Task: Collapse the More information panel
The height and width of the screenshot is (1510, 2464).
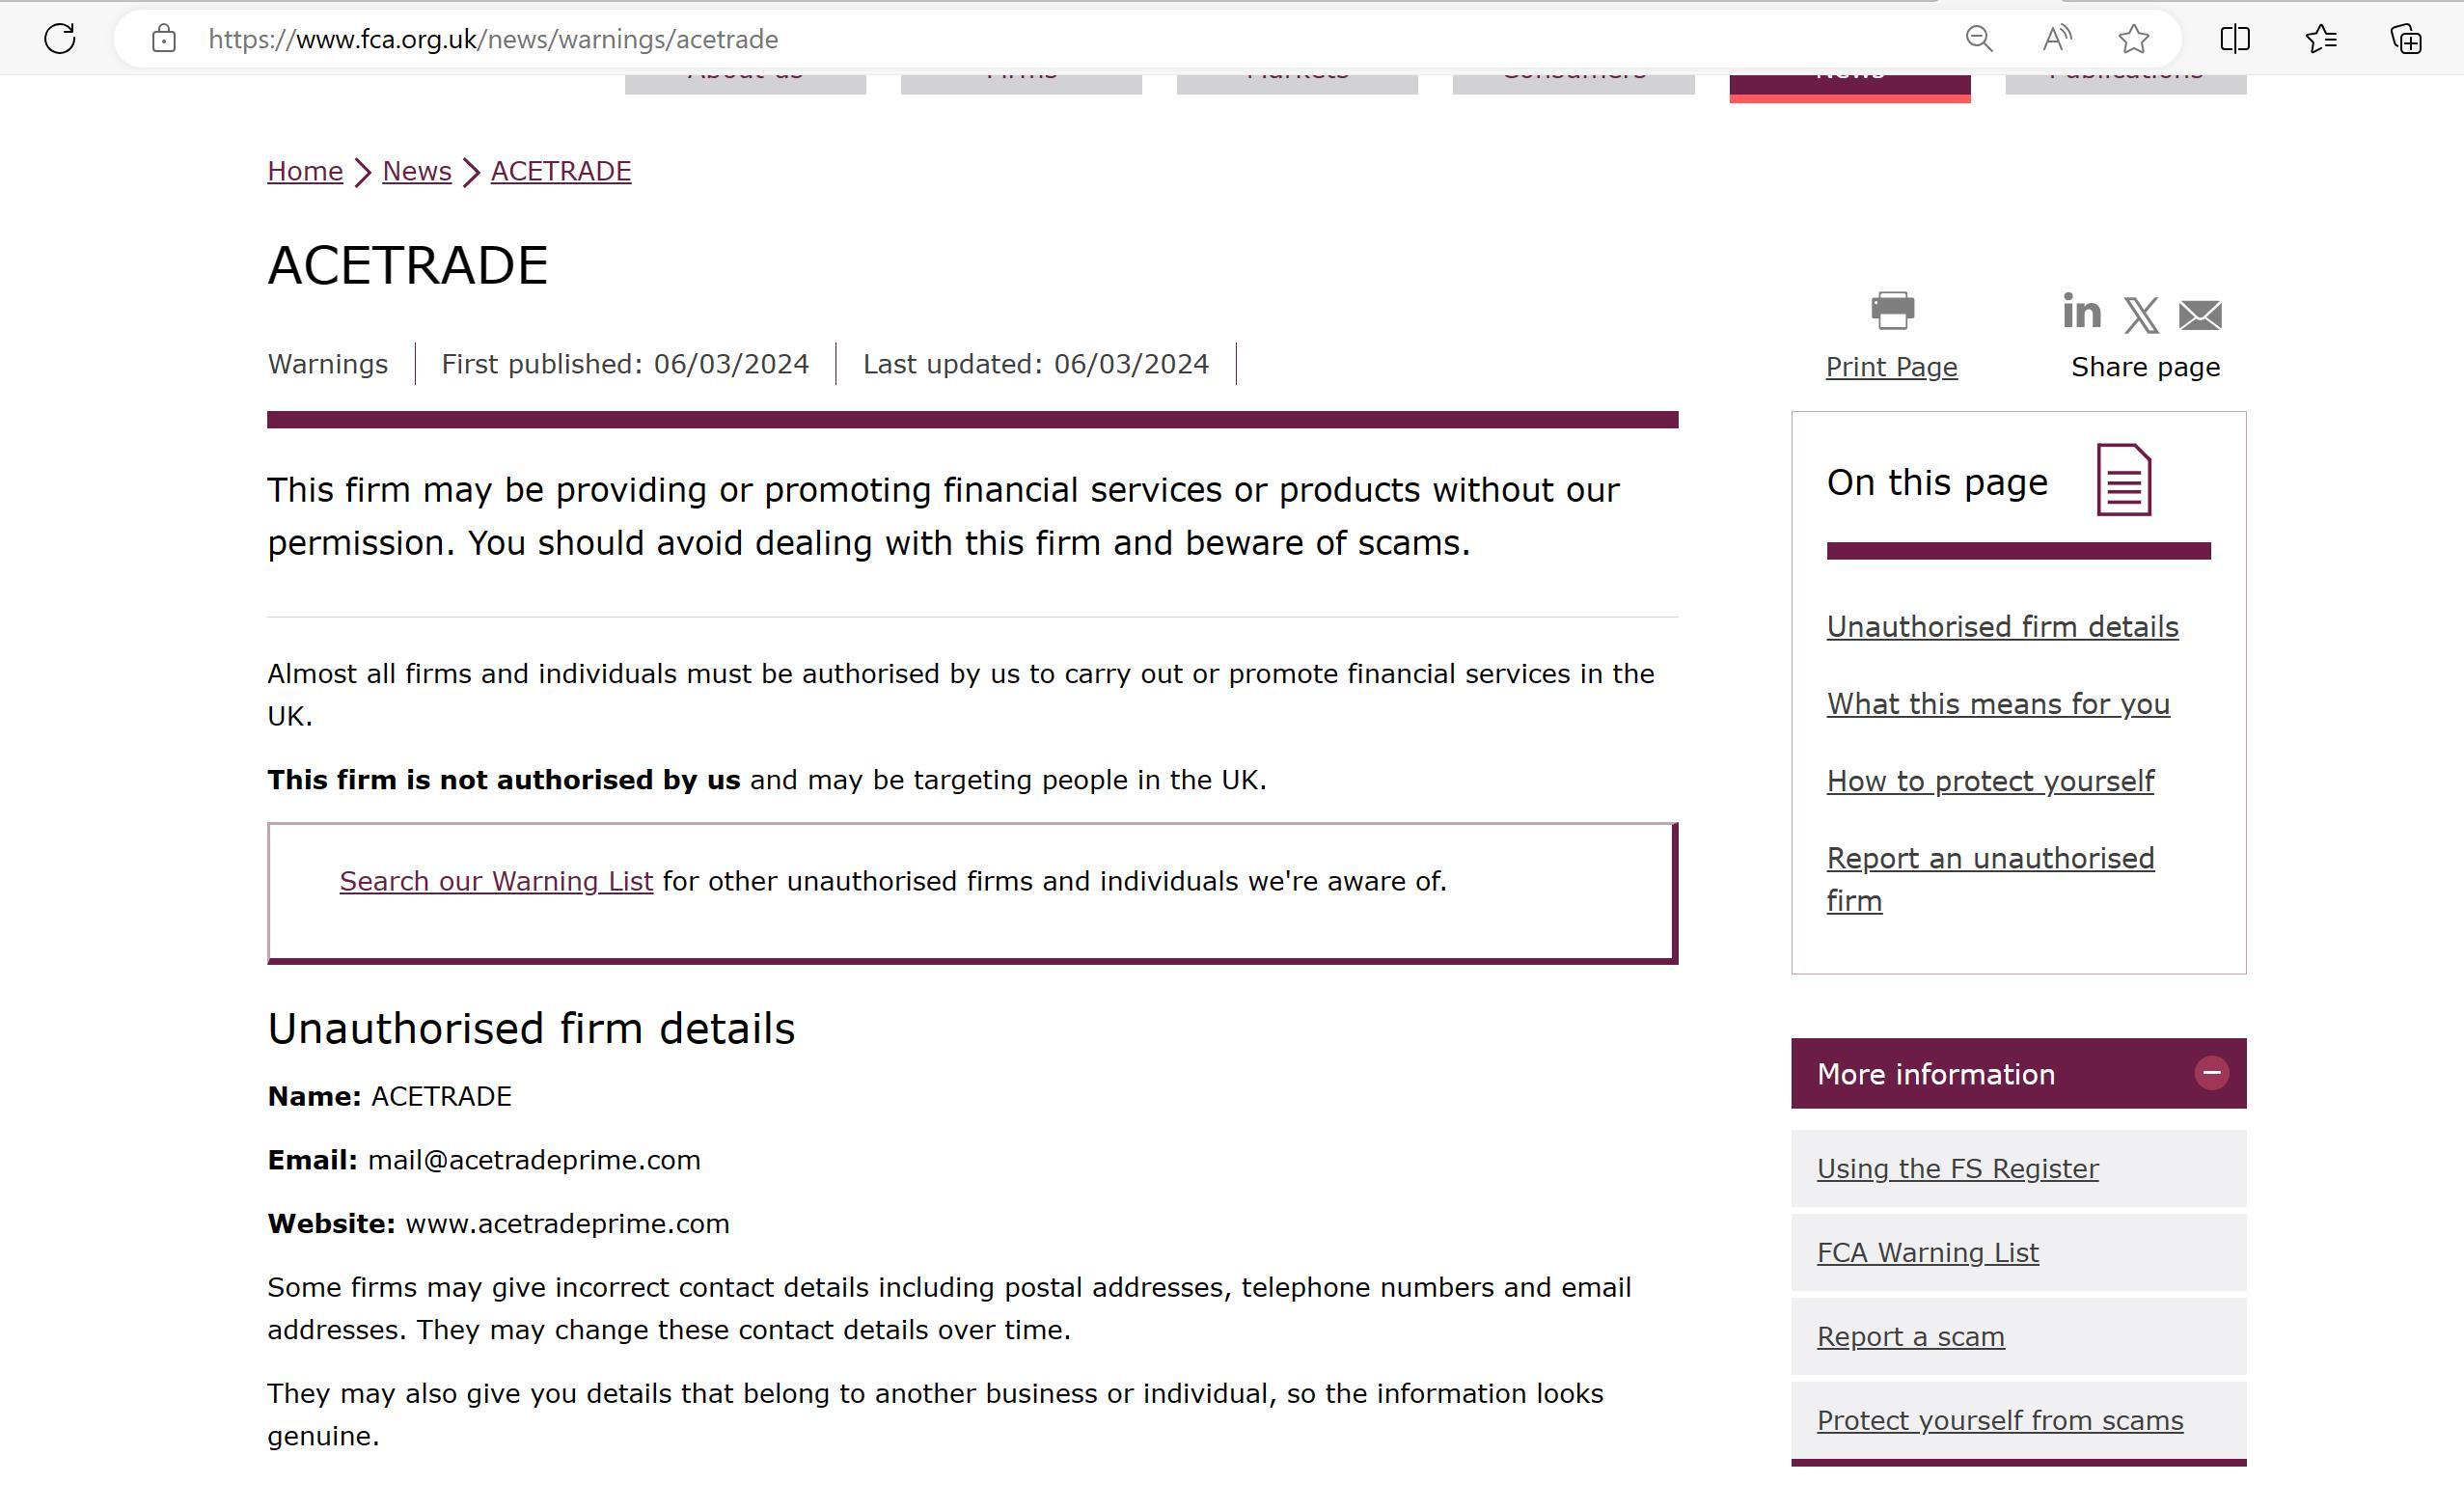Action: pyautogui.click(x=2211, y=1073)
